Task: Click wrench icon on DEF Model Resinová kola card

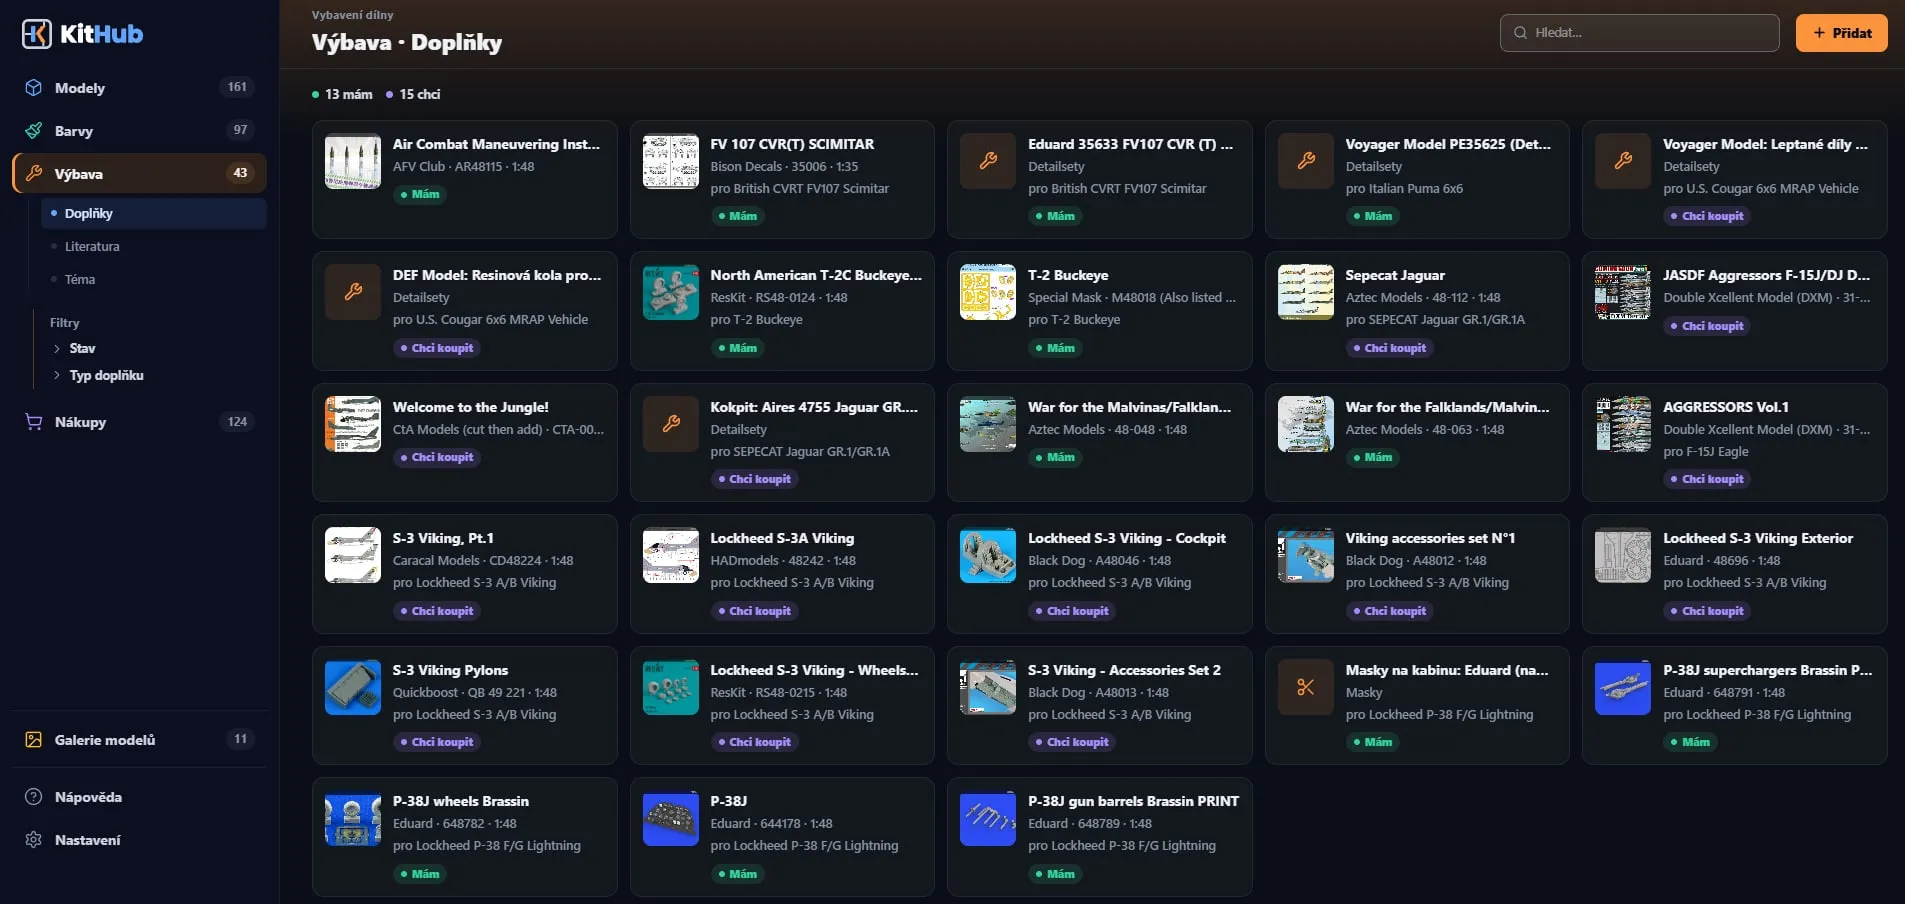Action: coord(353,292)
